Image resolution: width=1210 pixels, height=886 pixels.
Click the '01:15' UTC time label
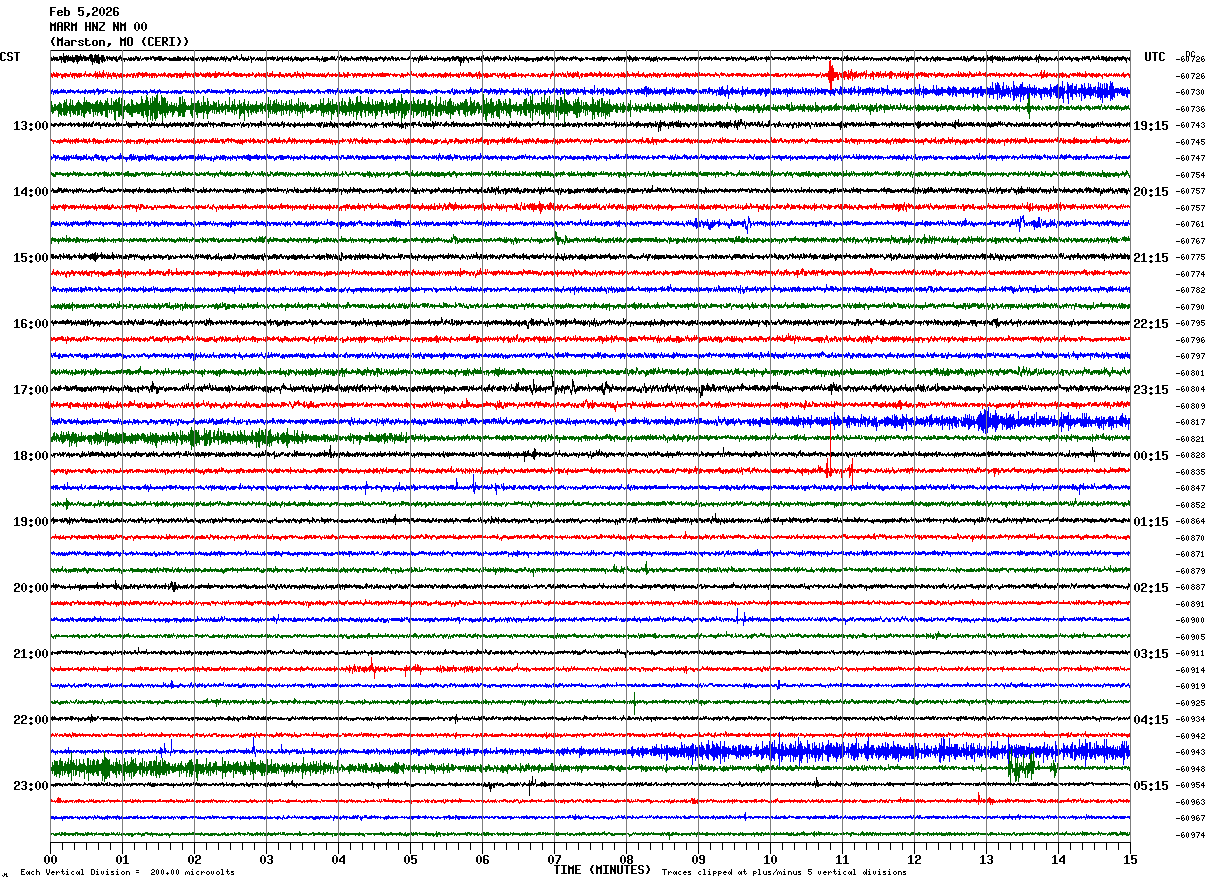click(x=1151, y=522)
